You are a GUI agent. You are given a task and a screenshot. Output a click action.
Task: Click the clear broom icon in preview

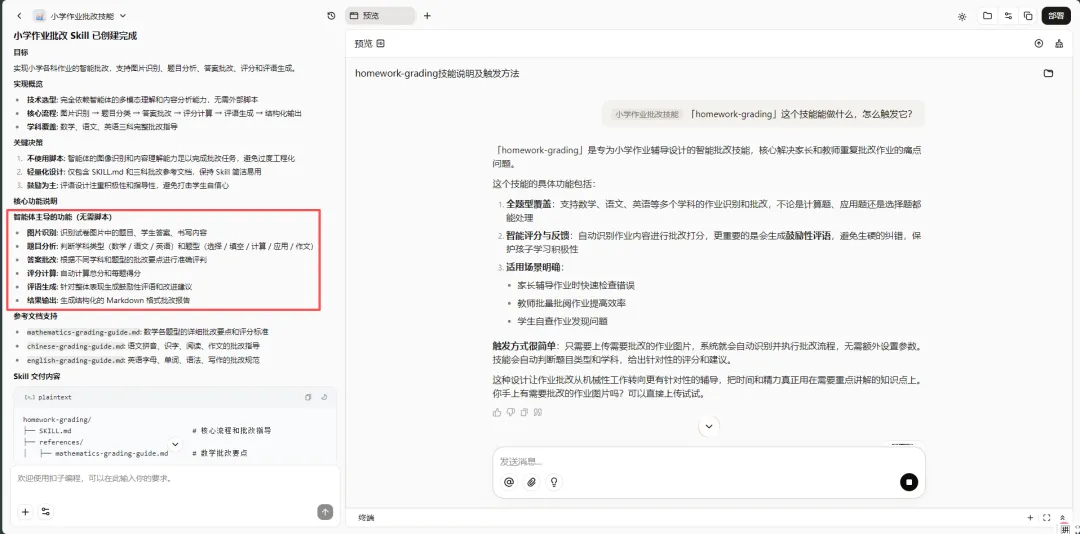click(x=1059, y=43)
